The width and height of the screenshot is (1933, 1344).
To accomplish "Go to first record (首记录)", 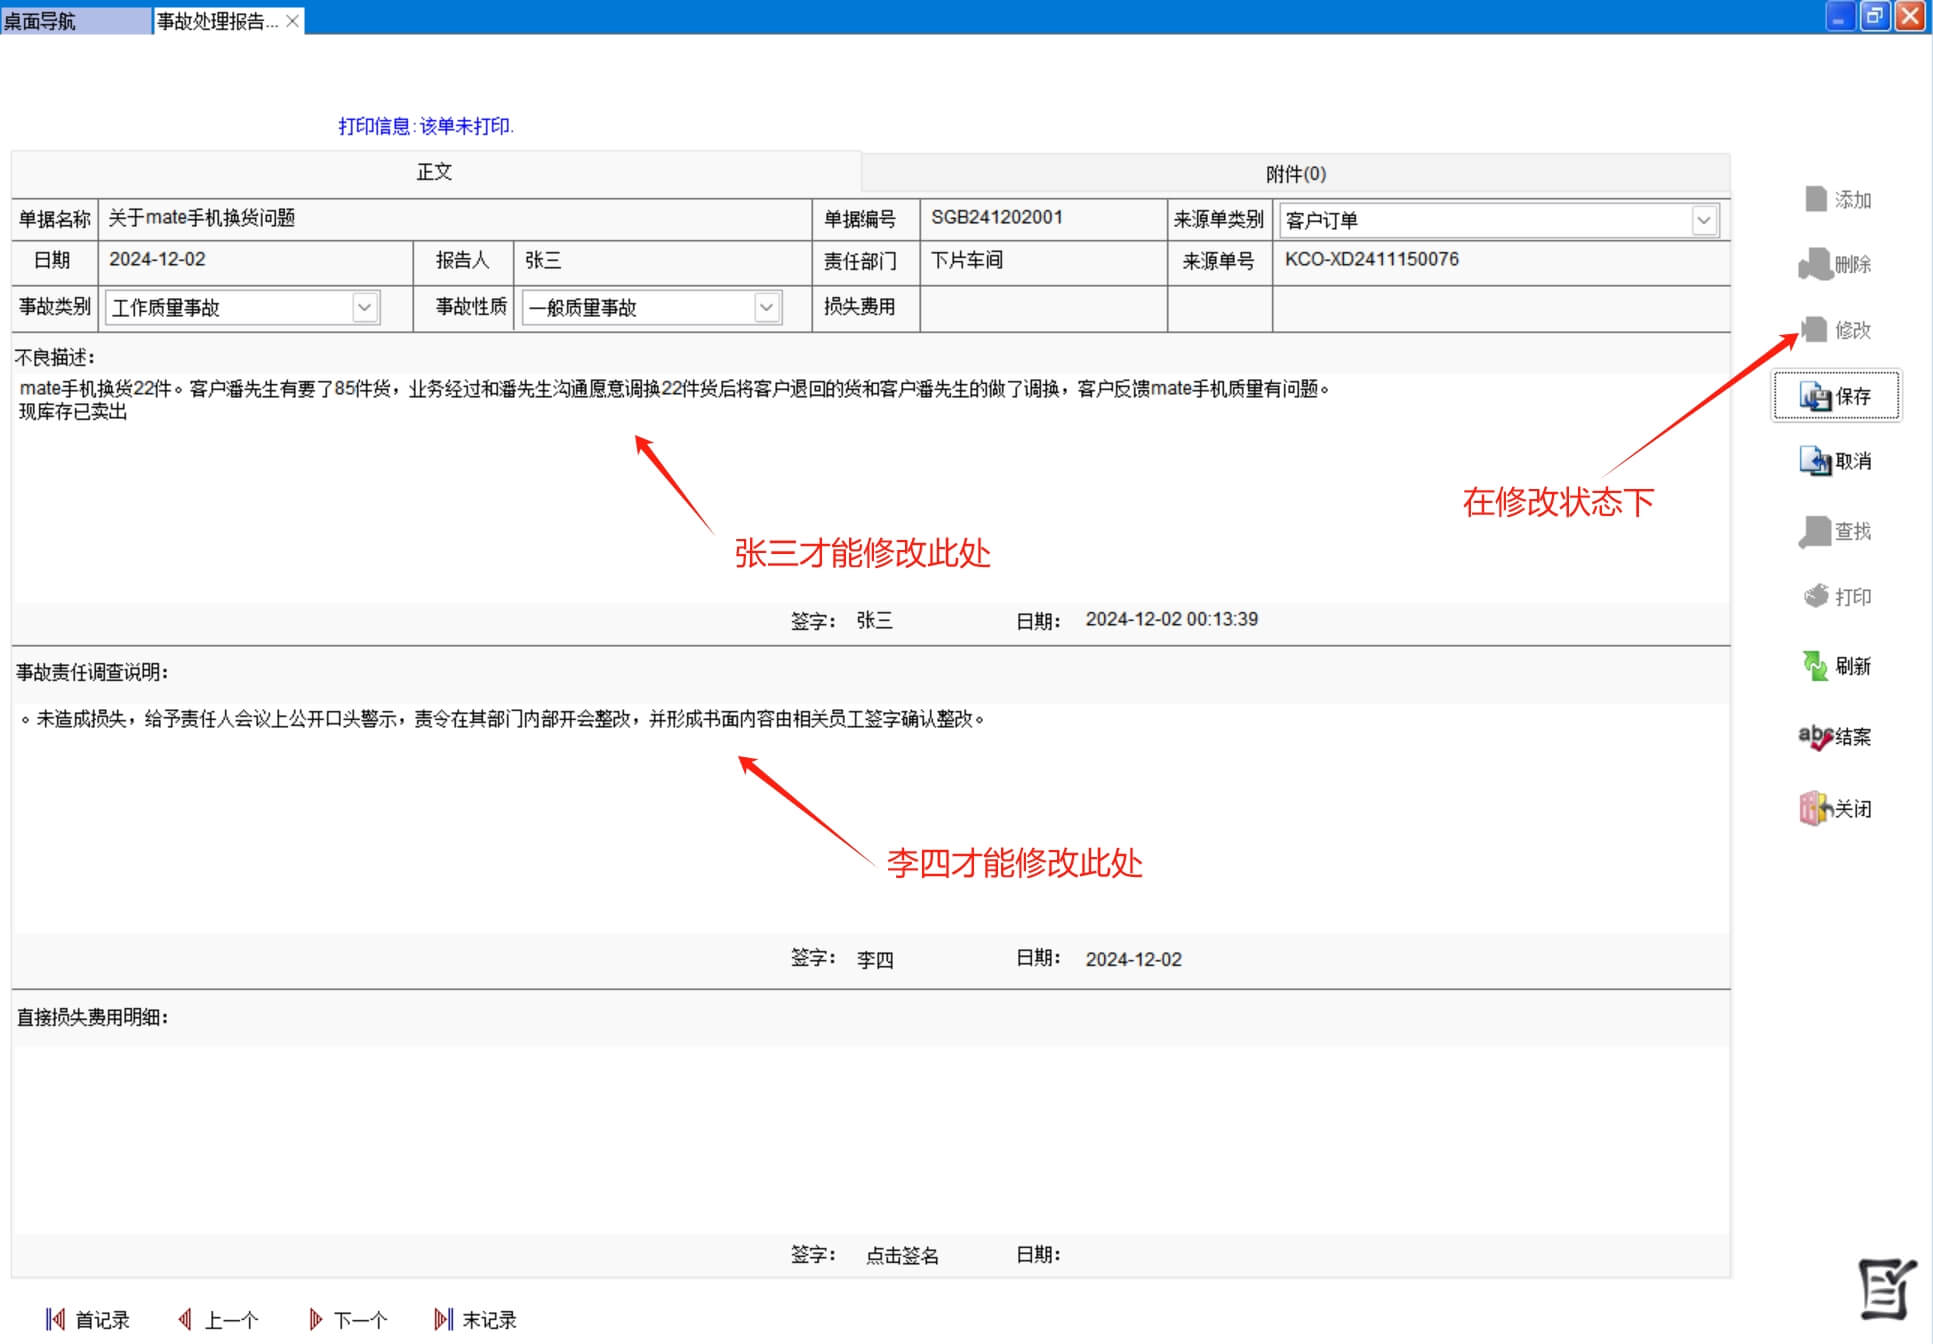I will tap(88, 1320).
